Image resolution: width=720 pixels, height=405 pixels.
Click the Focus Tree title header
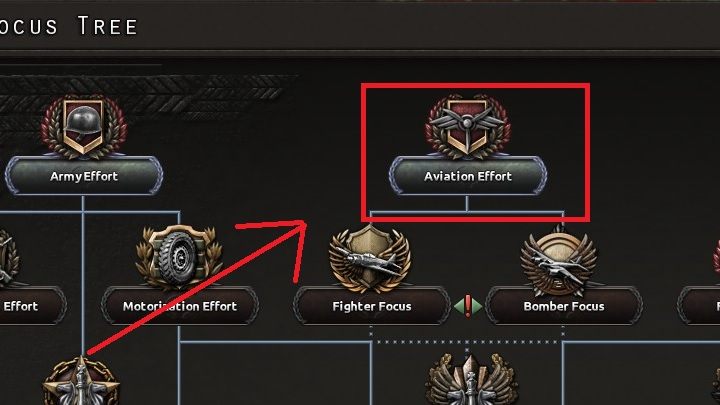(x=68, y=24)
